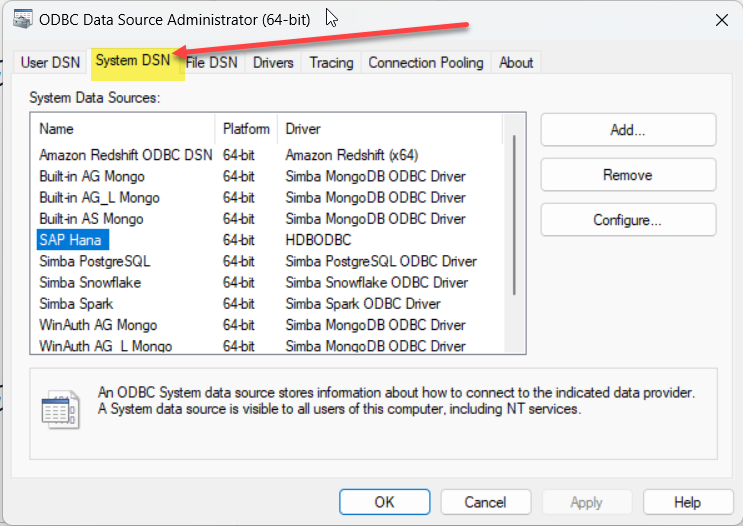Select the Connection Pooling tab
The width and height of the screenshot is (743, 526).
425,62
